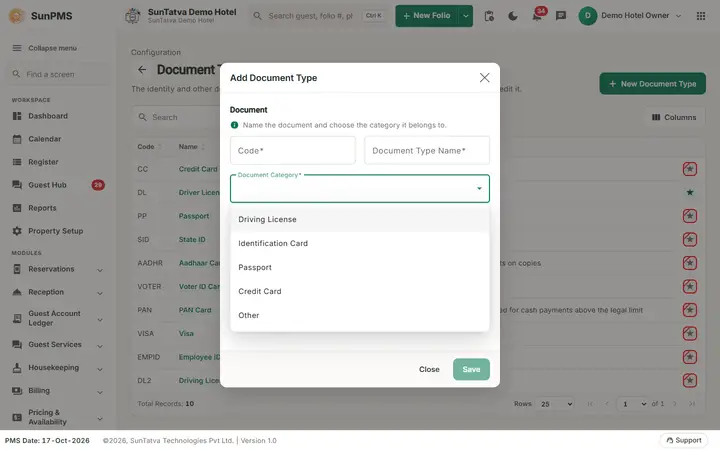Open the page number dropdown
The image size is (720, 450).
coord(632,404)
